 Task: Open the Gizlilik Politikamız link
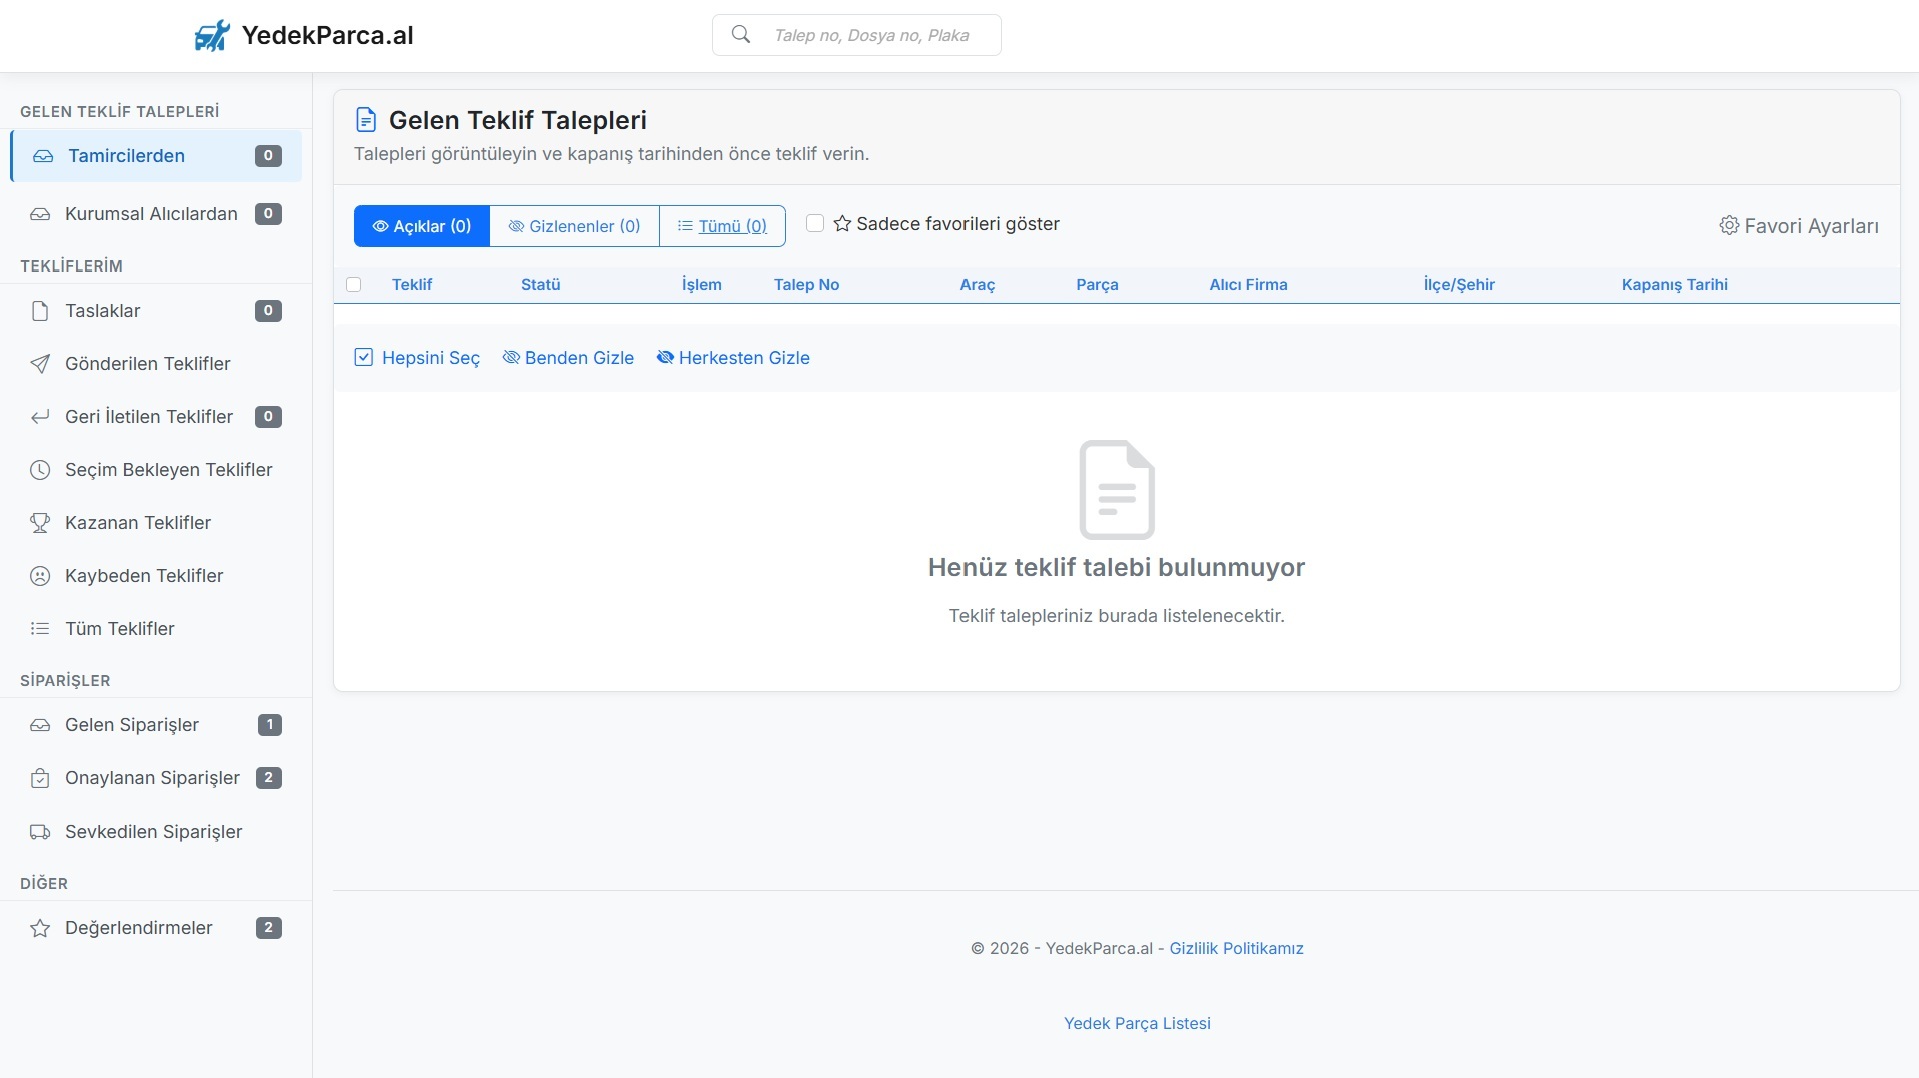[x=1236, y=948]
